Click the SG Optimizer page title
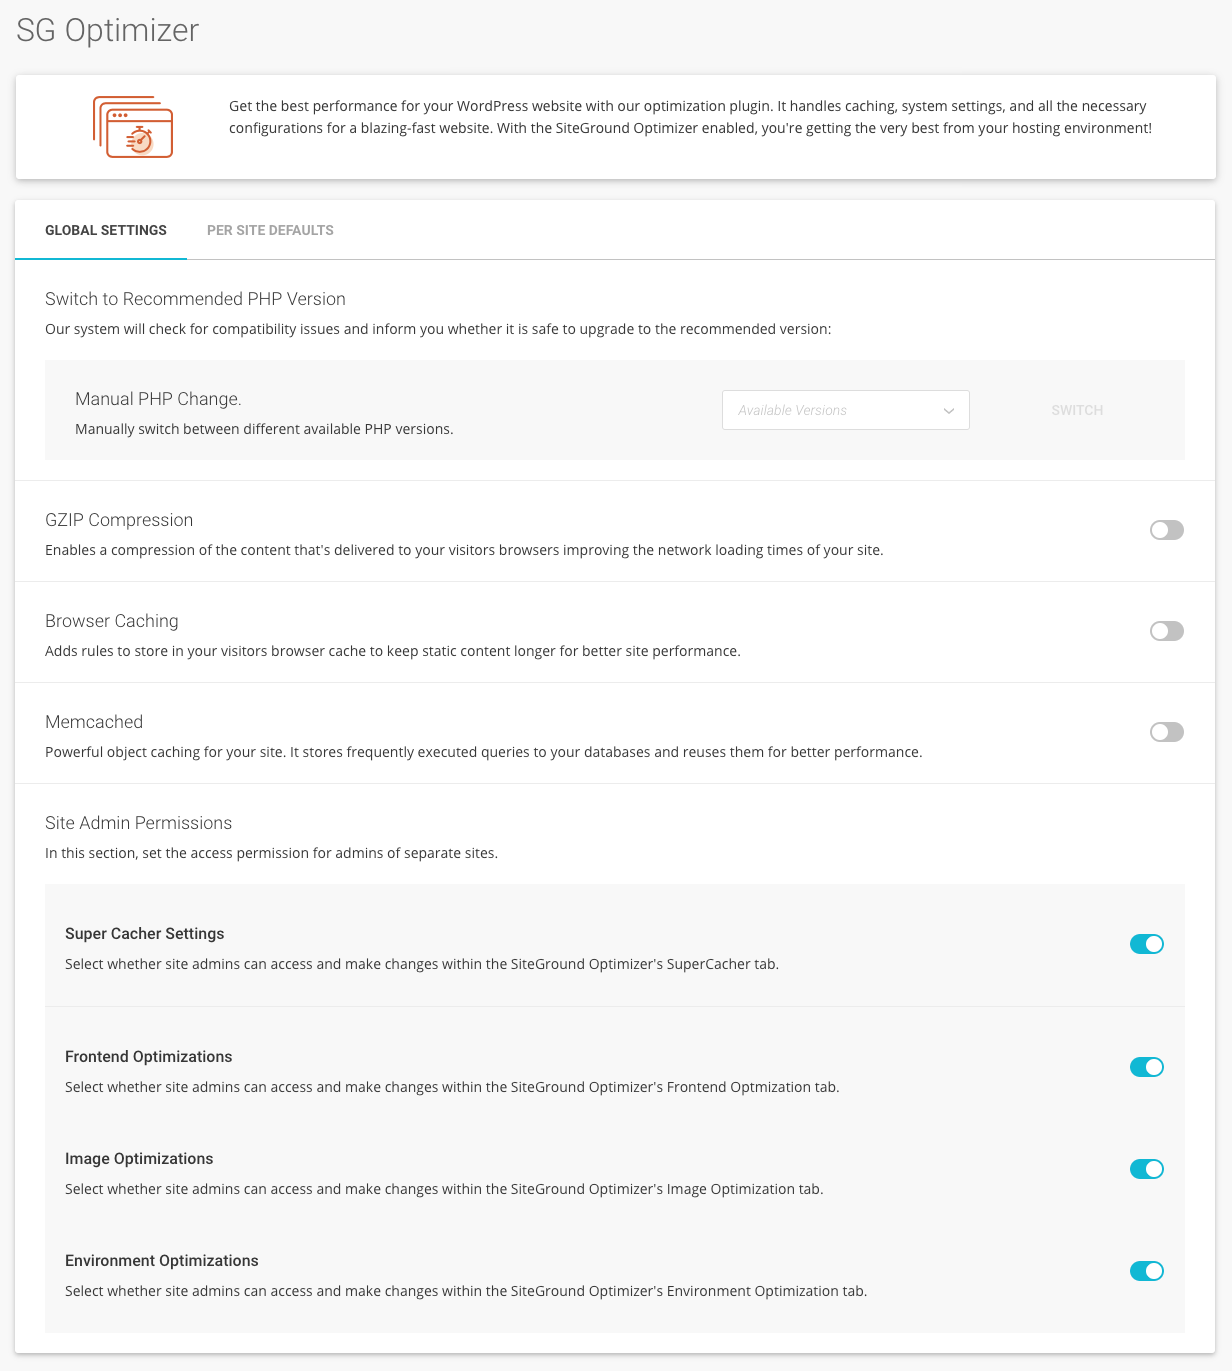 click(x=108, y=30)
